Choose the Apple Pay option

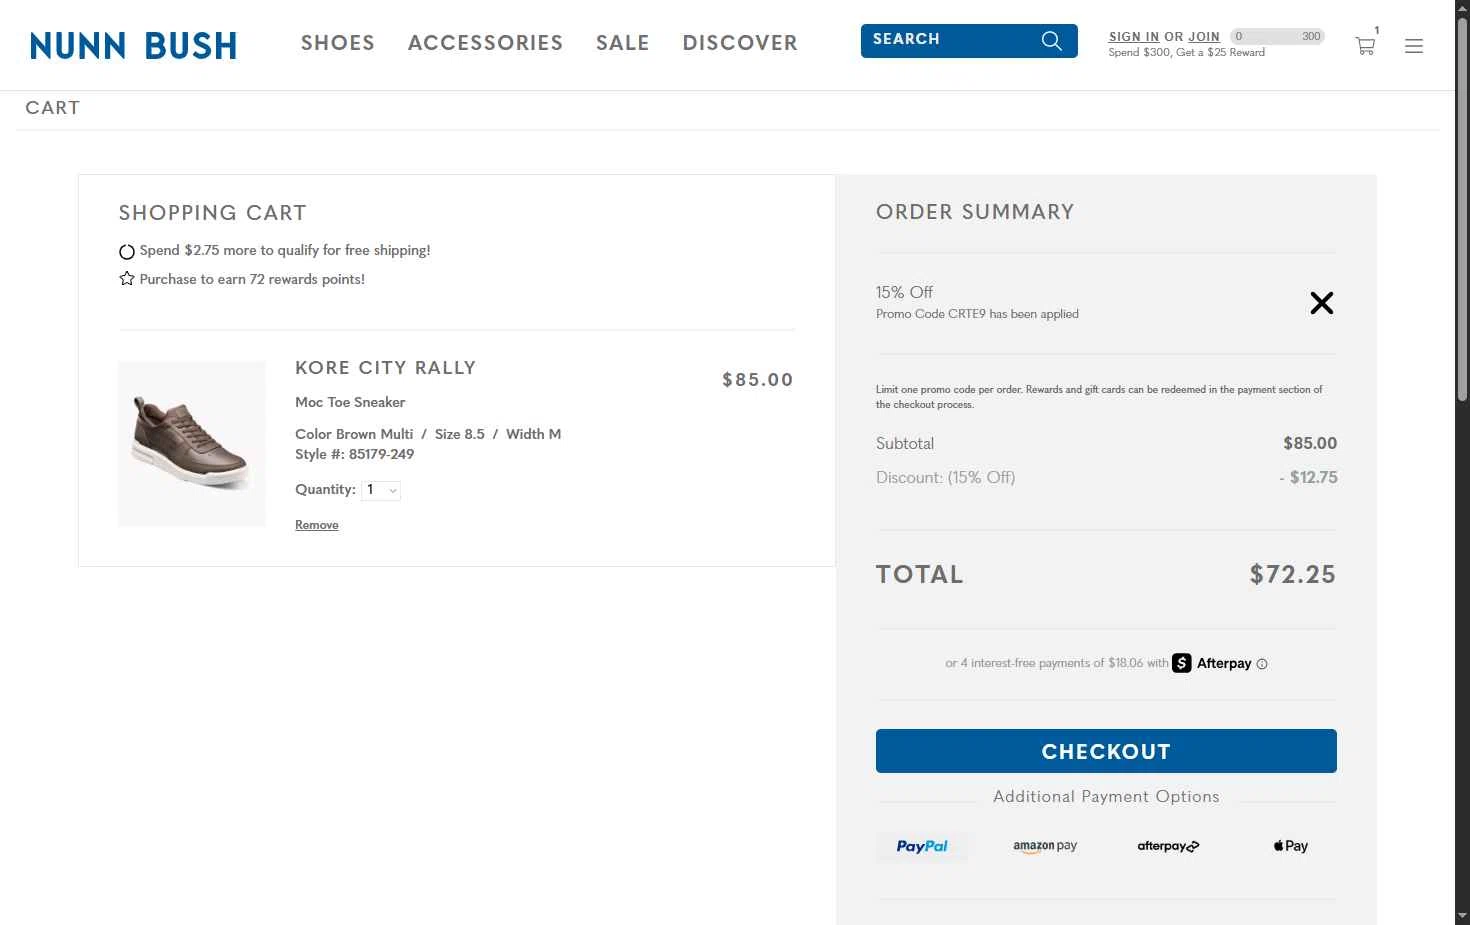(1291, 846)
